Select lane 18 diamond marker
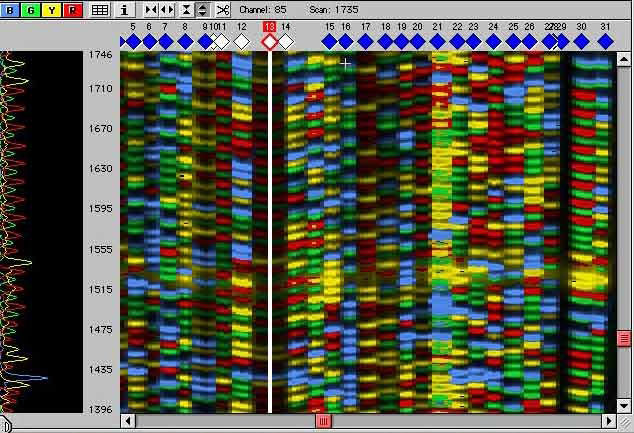The width and height of the screenshot is (634, 433). (x=385, y=42)
